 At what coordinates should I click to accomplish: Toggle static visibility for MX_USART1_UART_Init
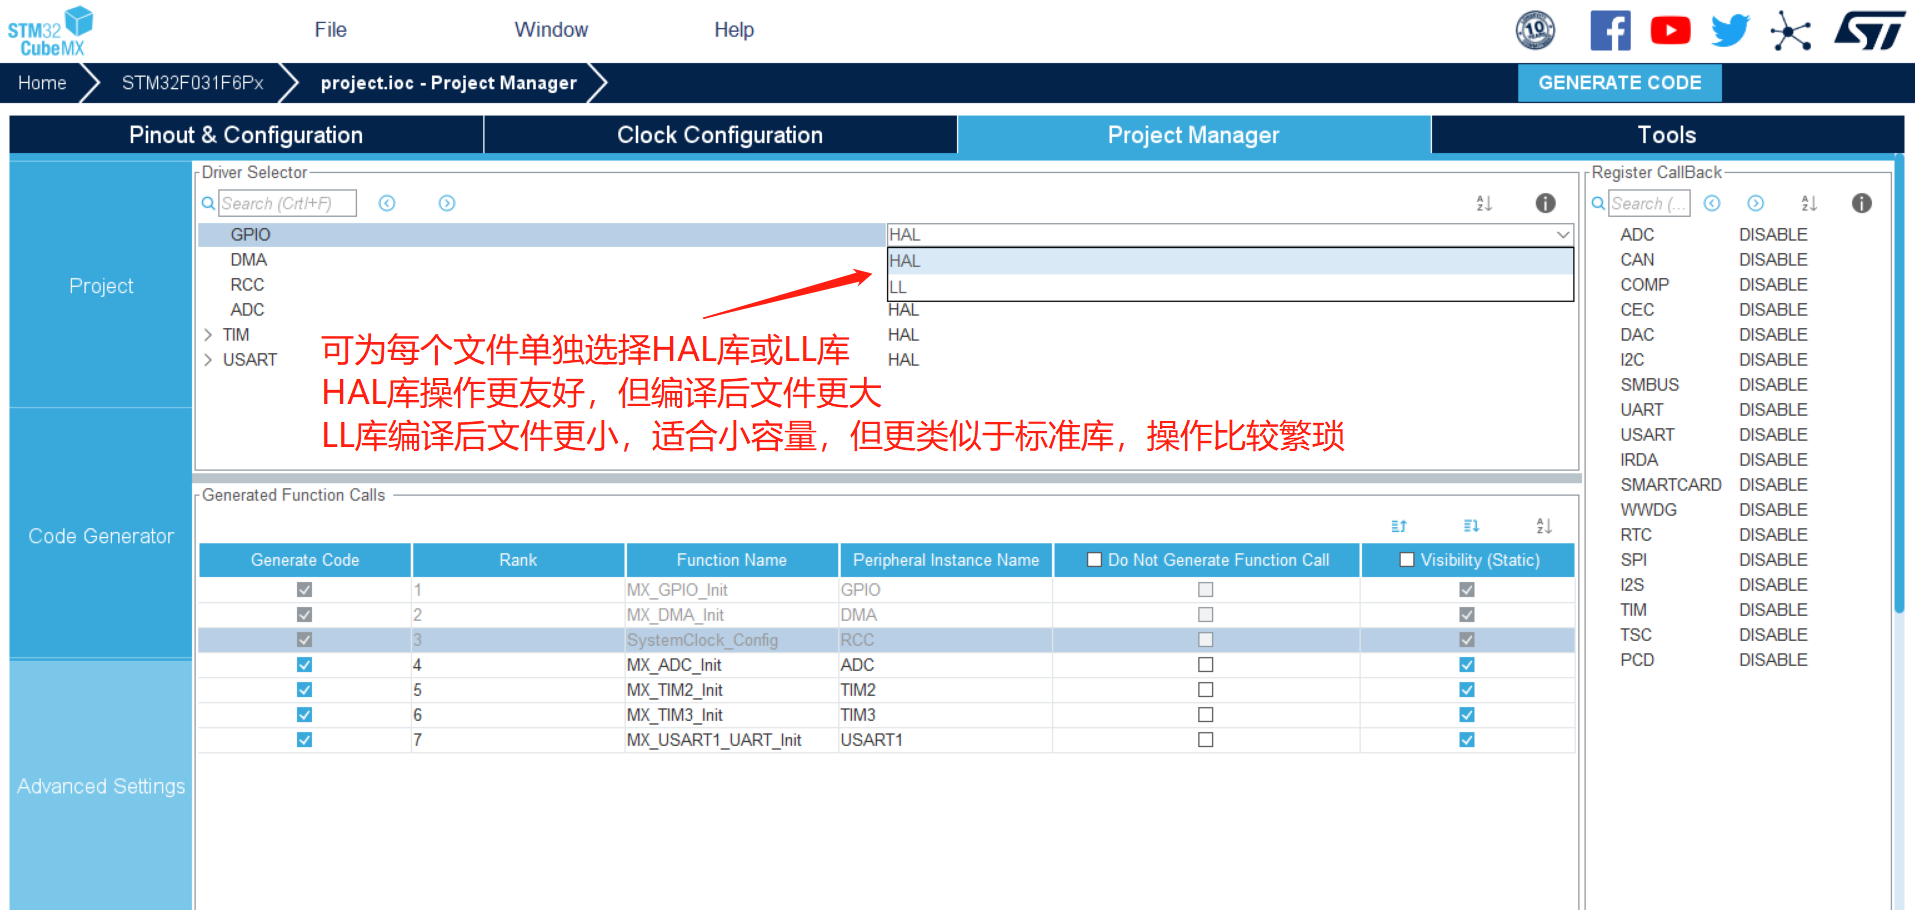pyautogui.click(x=1467, y=740)
